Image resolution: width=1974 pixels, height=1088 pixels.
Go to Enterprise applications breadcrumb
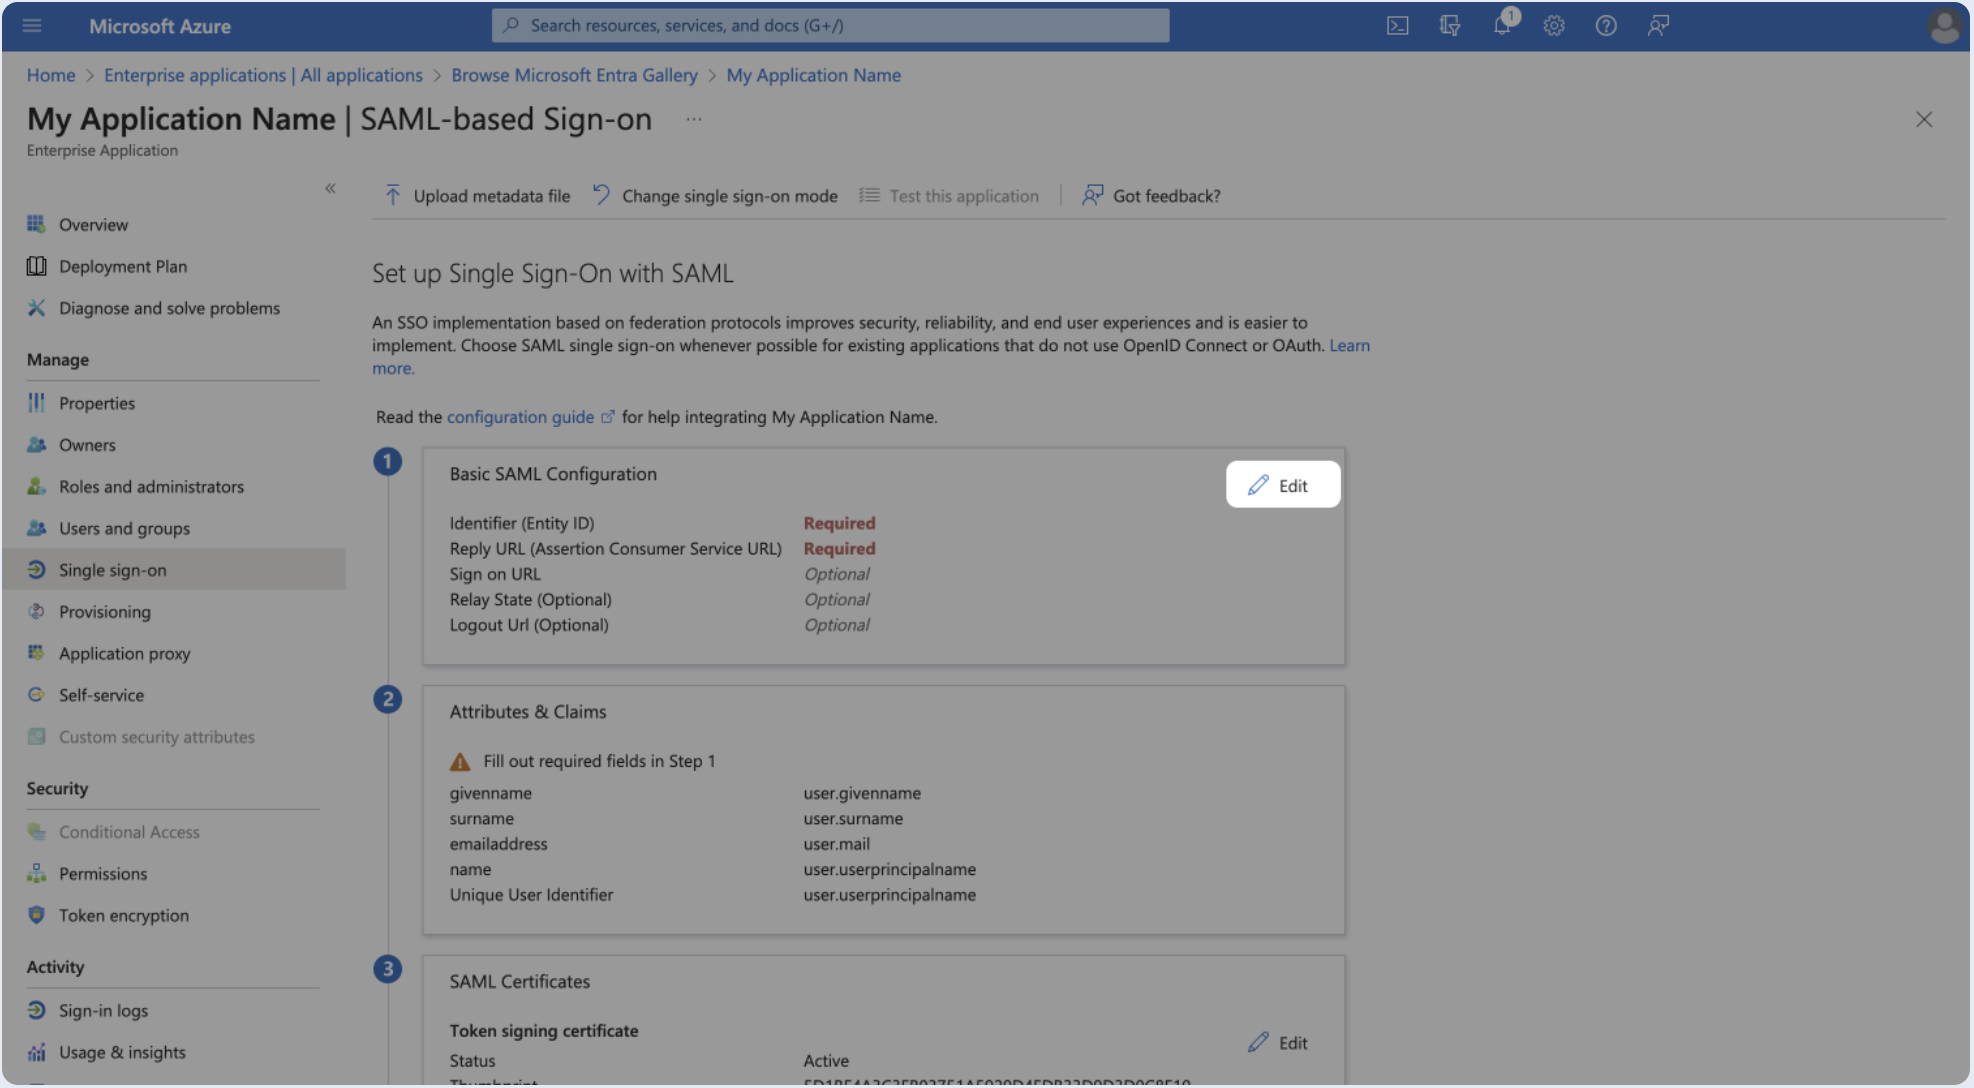point(263,75)
